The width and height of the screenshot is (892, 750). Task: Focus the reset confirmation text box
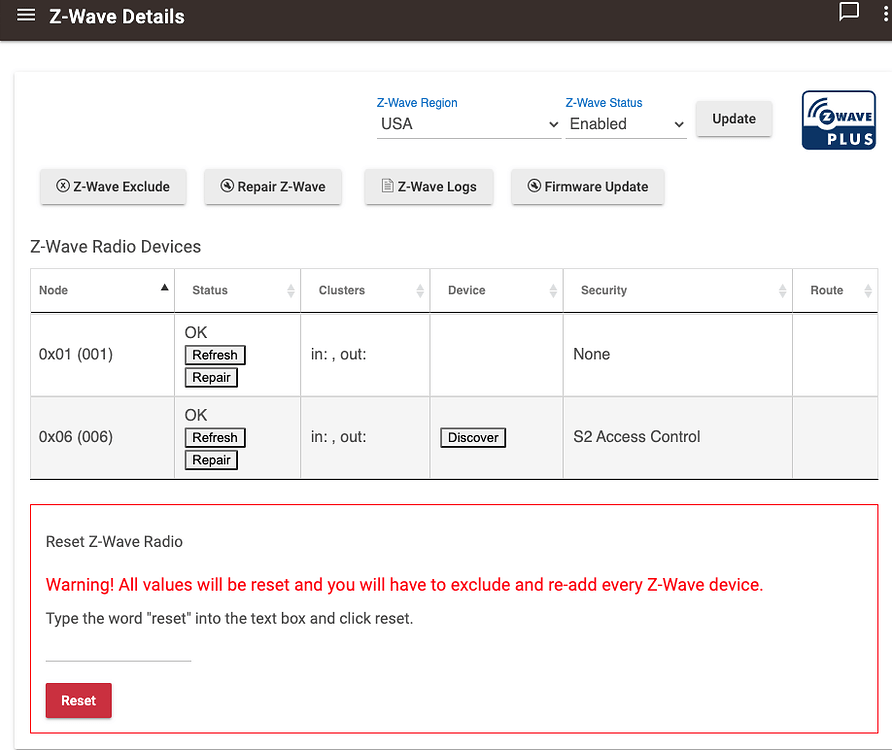(x=118, y=650)
